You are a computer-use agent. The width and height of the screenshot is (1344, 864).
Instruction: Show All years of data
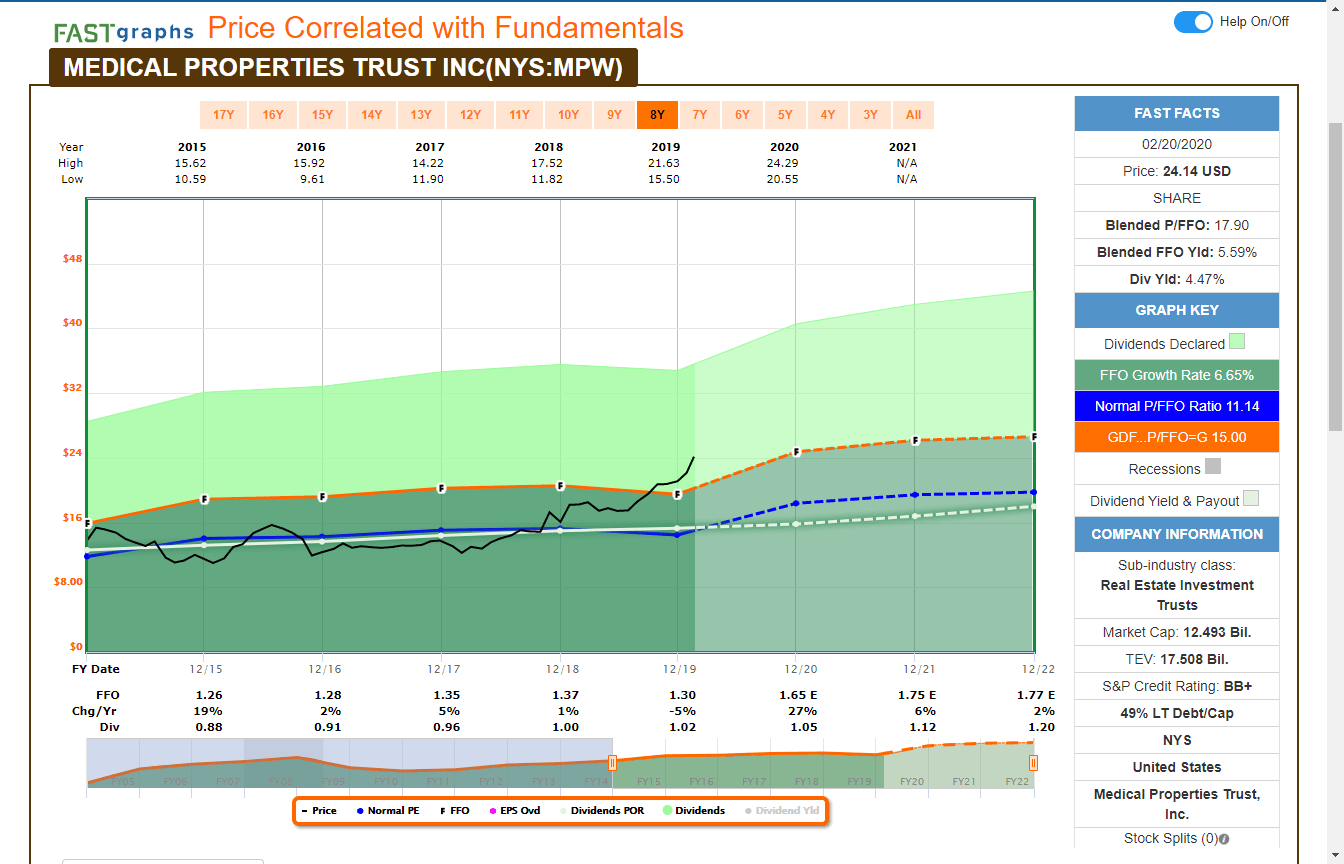(913, 115)
